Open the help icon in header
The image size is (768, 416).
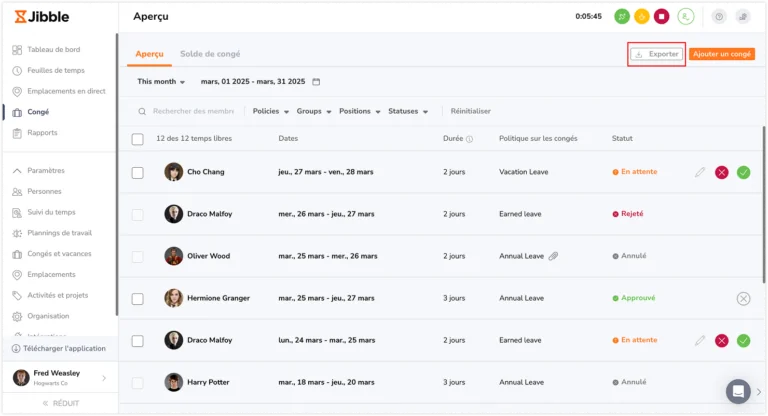pos(719,17)
